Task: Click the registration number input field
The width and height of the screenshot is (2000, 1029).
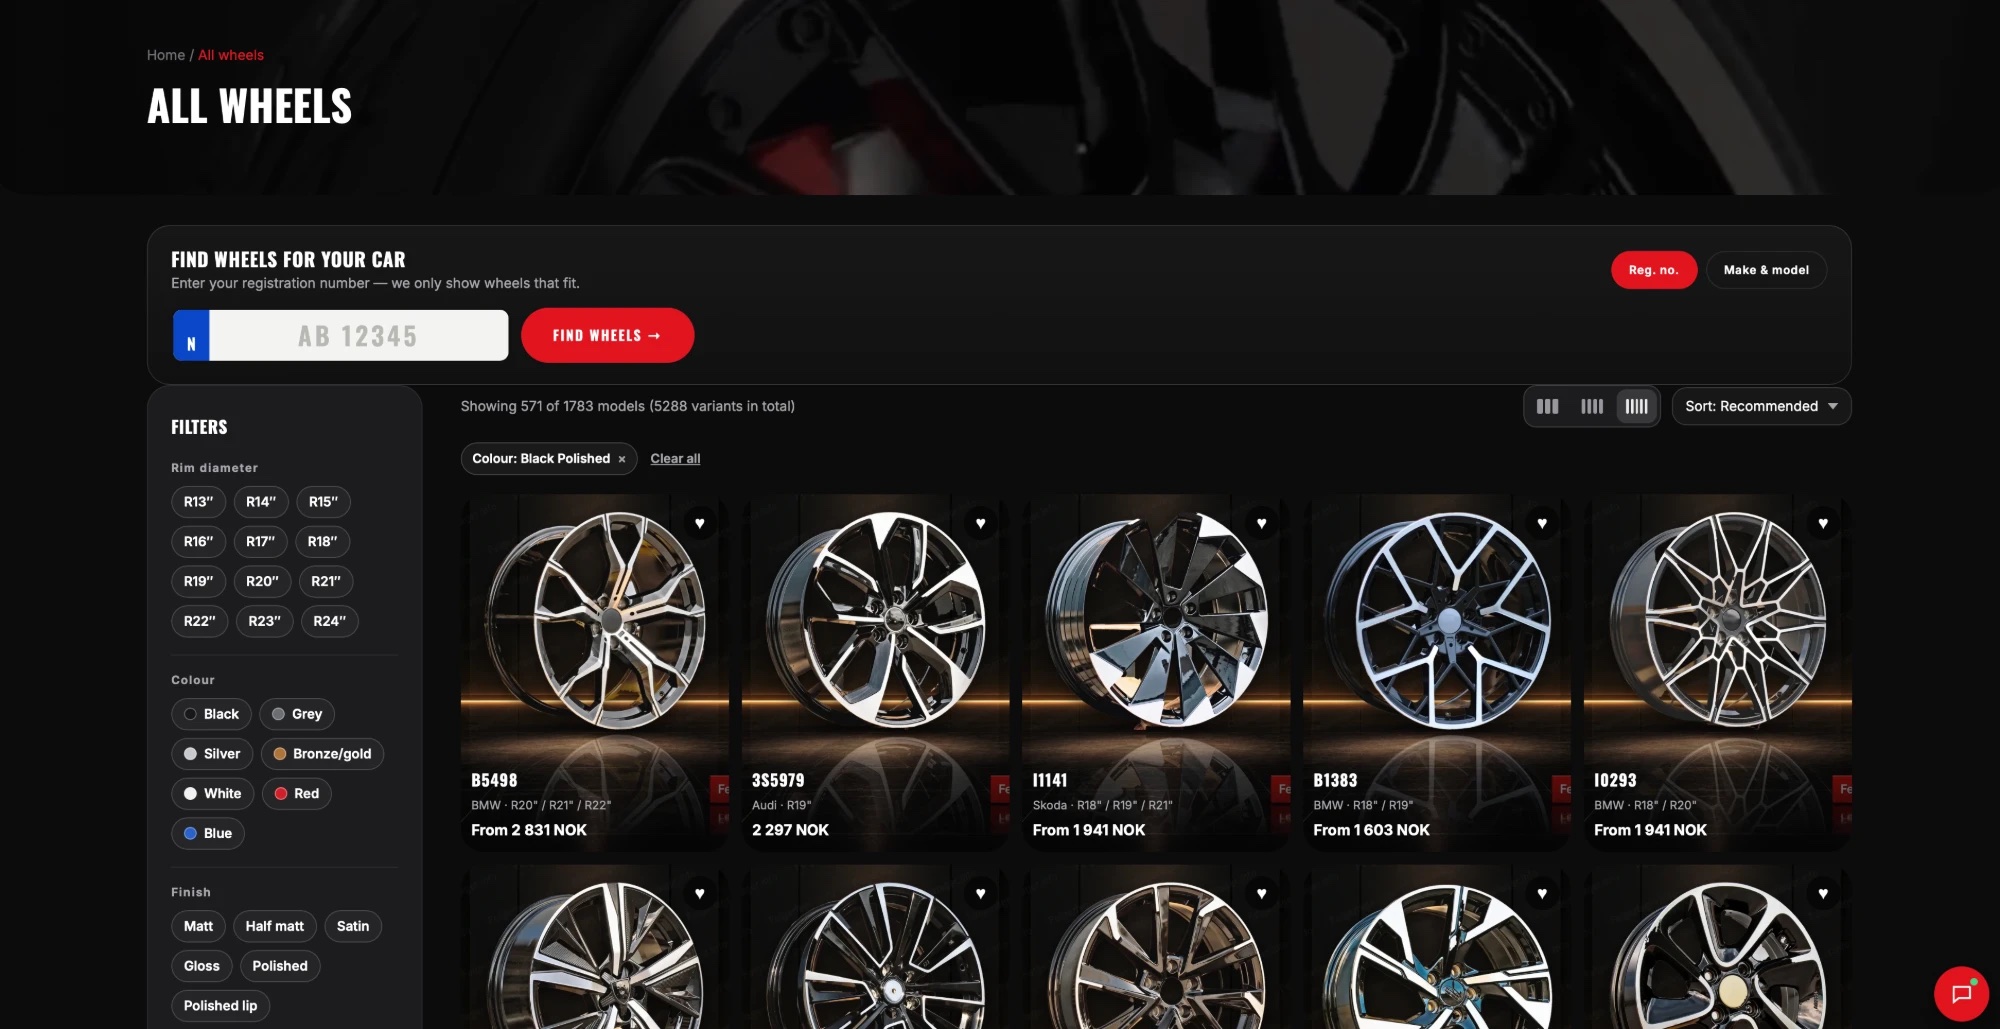Action: coord(358,335)
